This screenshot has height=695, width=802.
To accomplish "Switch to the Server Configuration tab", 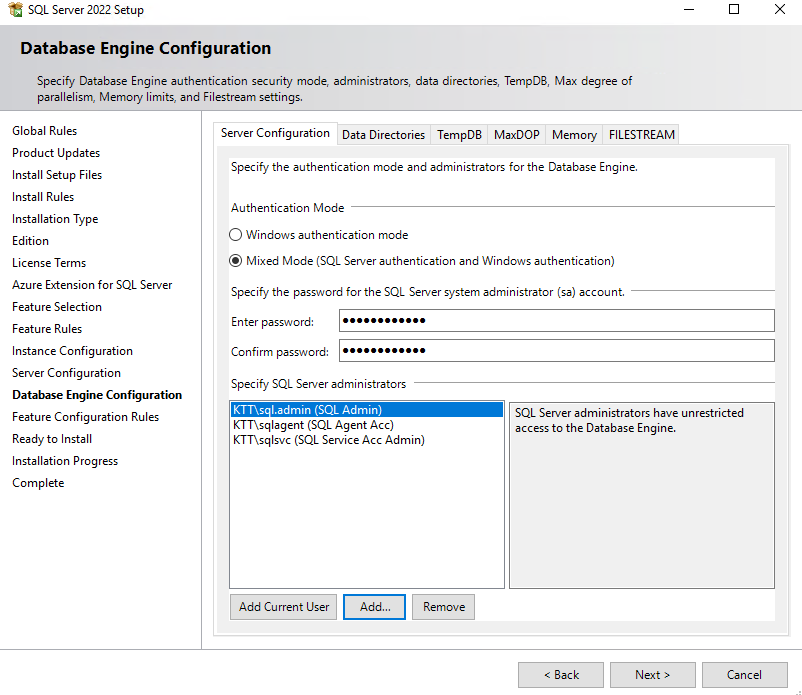I will [x=275, y=133].
